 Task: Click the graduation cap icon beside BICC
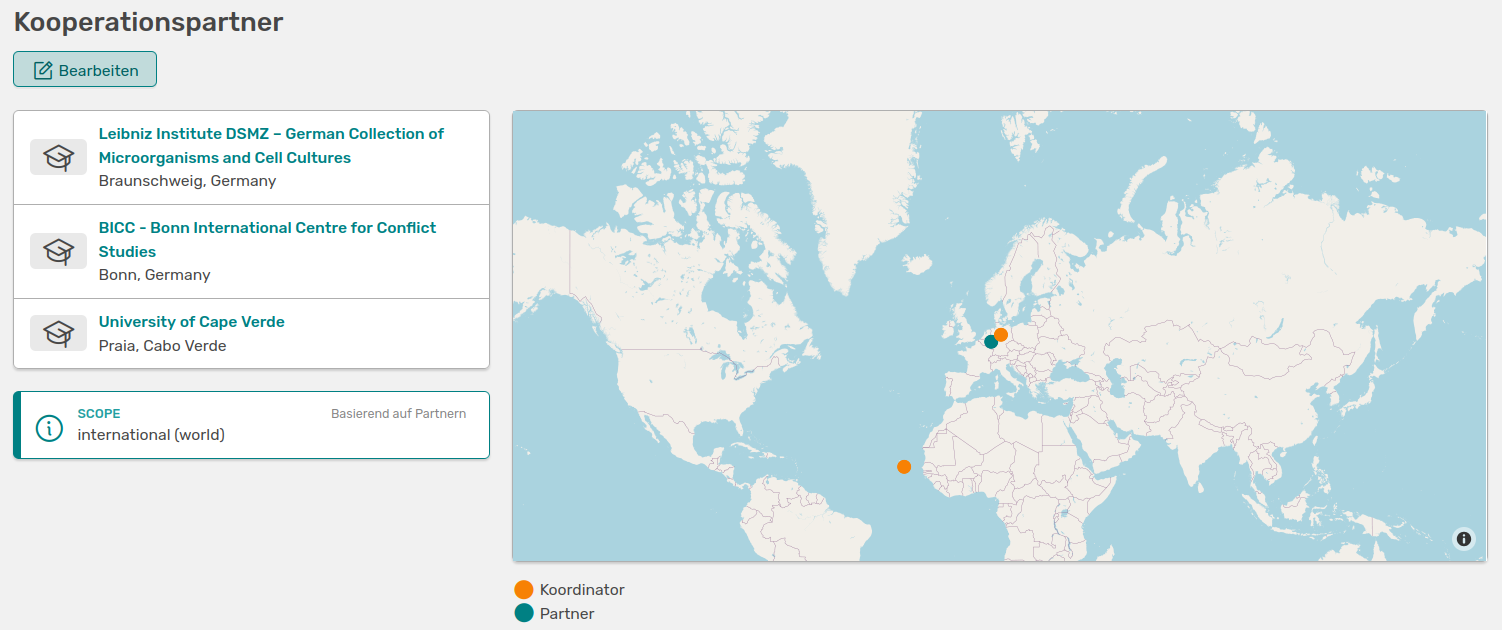[58, 251]
